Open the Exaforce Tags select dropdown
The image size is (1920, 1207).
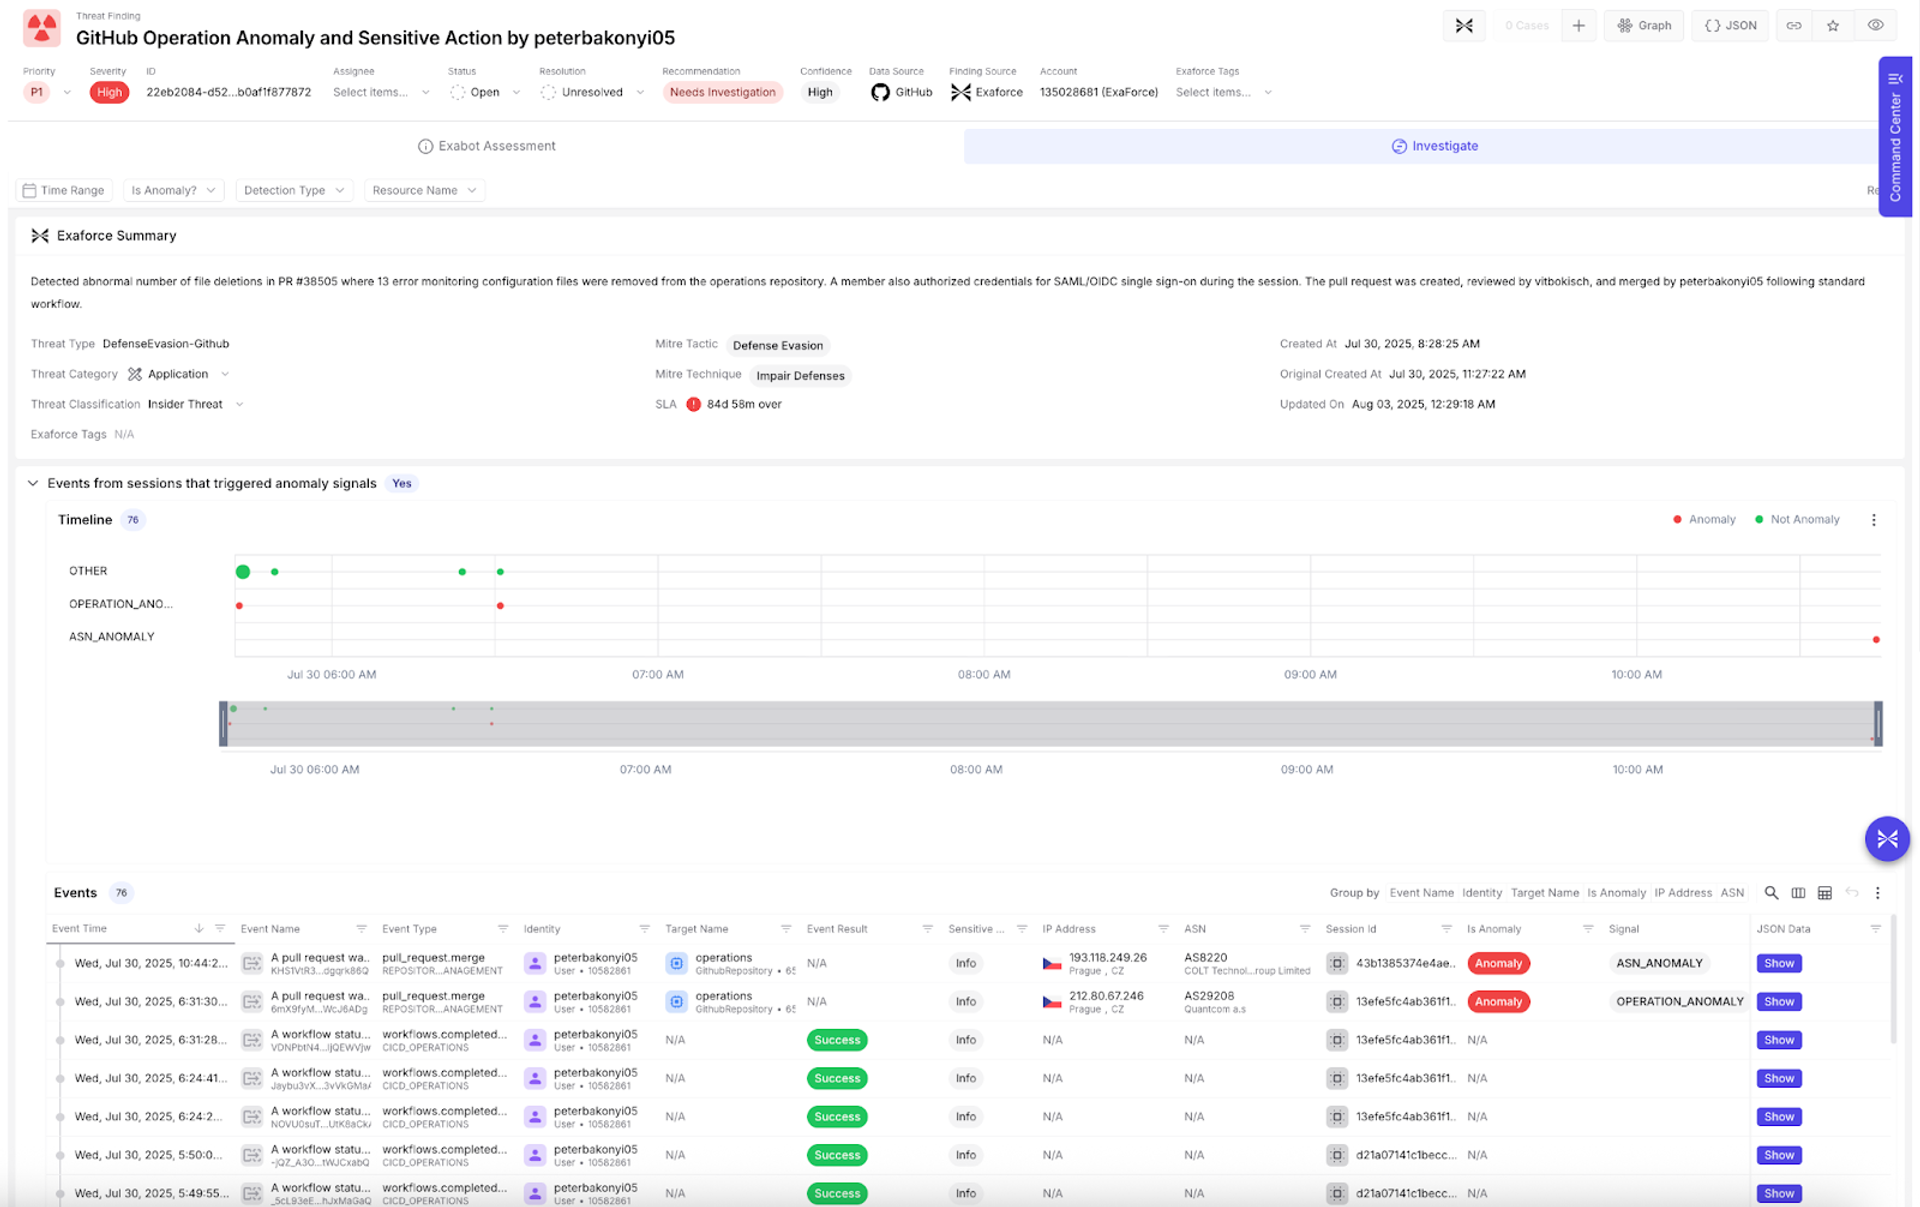[x=1224, y=92]
